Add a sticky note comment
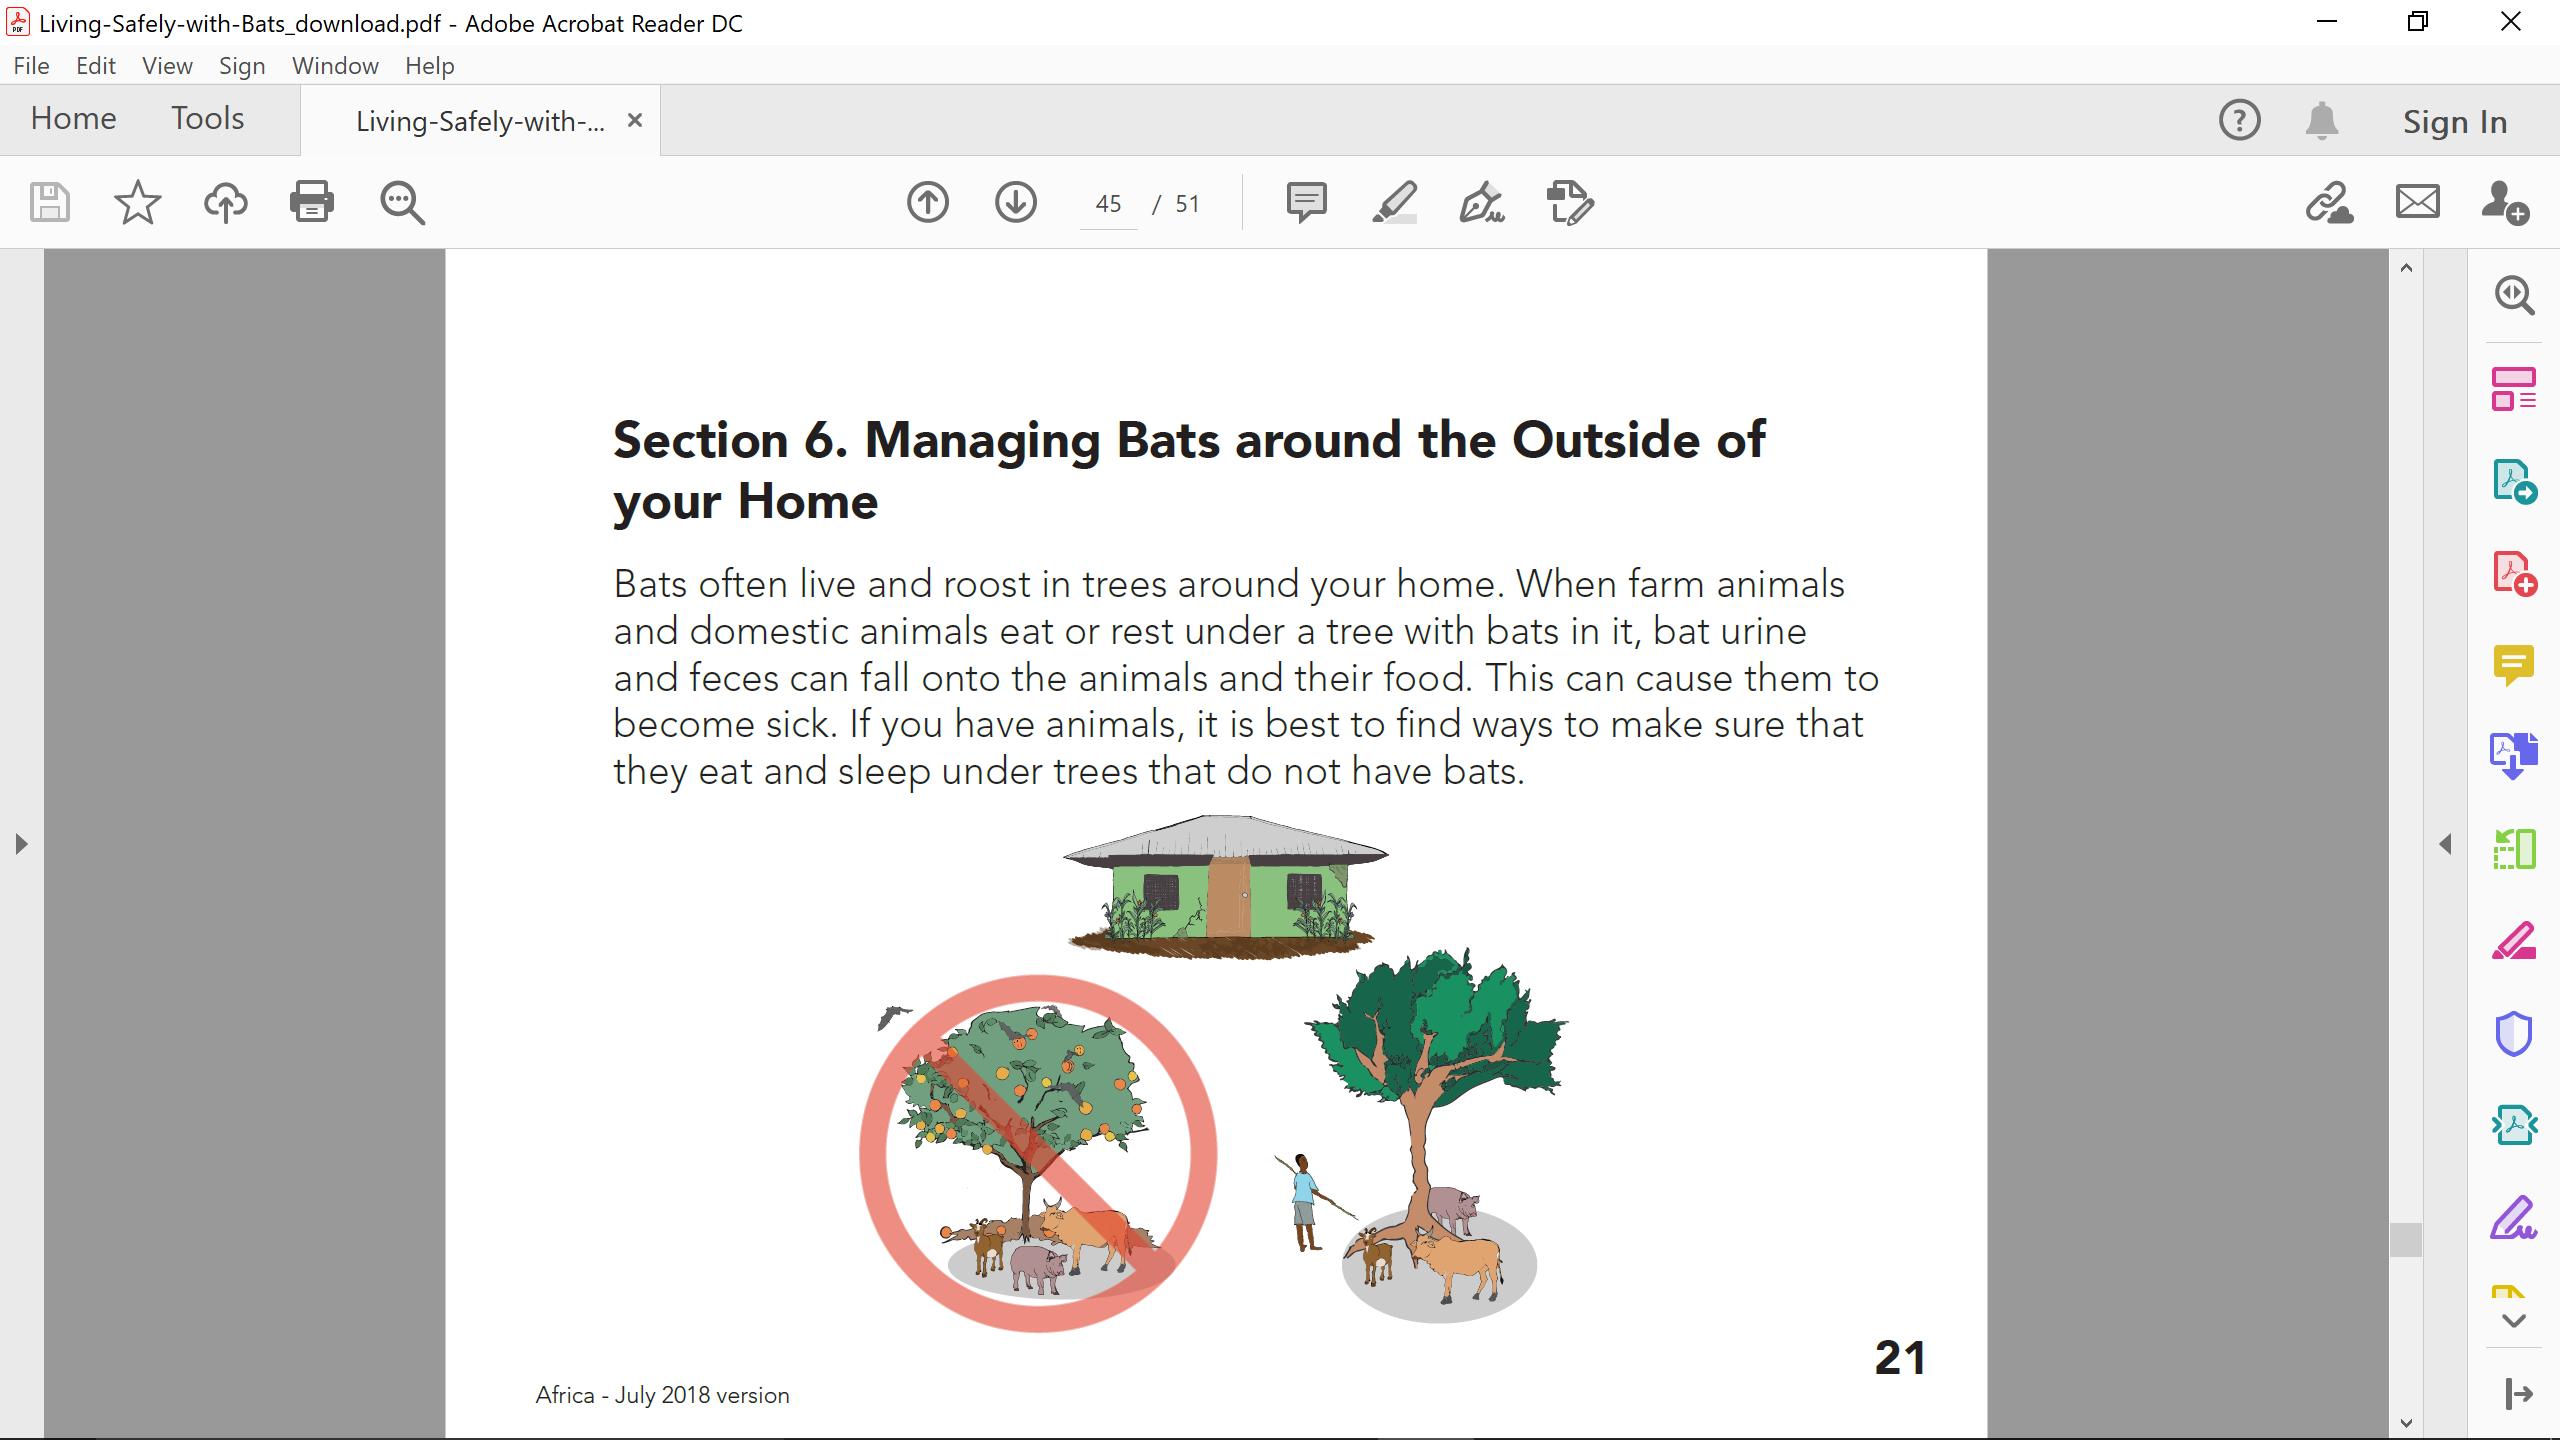This screenshot has width=2560, height=1440. pos(1306,203)
